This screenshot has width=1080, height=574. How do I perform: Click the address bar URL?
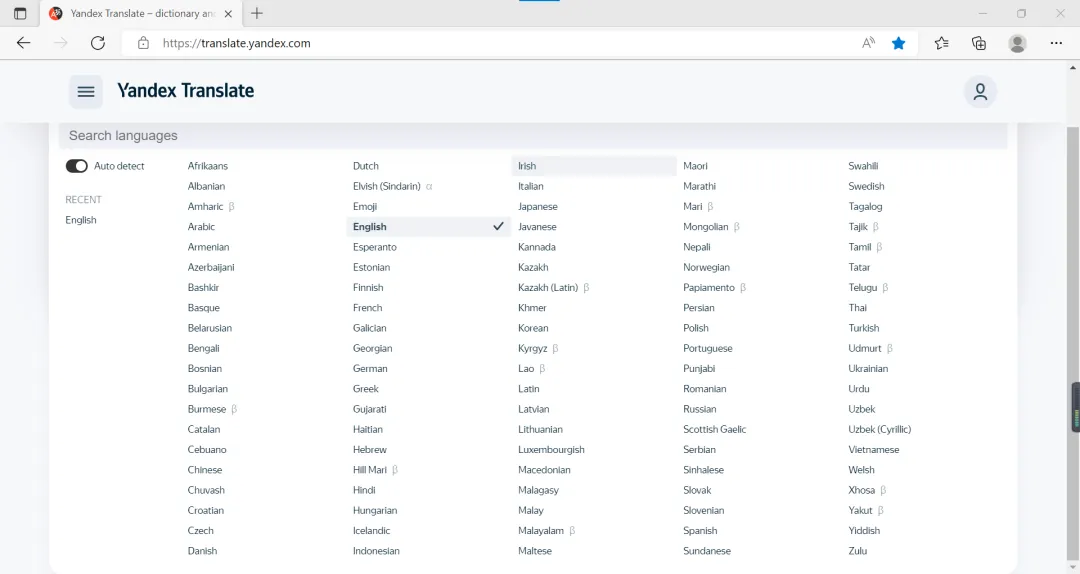click(236, 43)
